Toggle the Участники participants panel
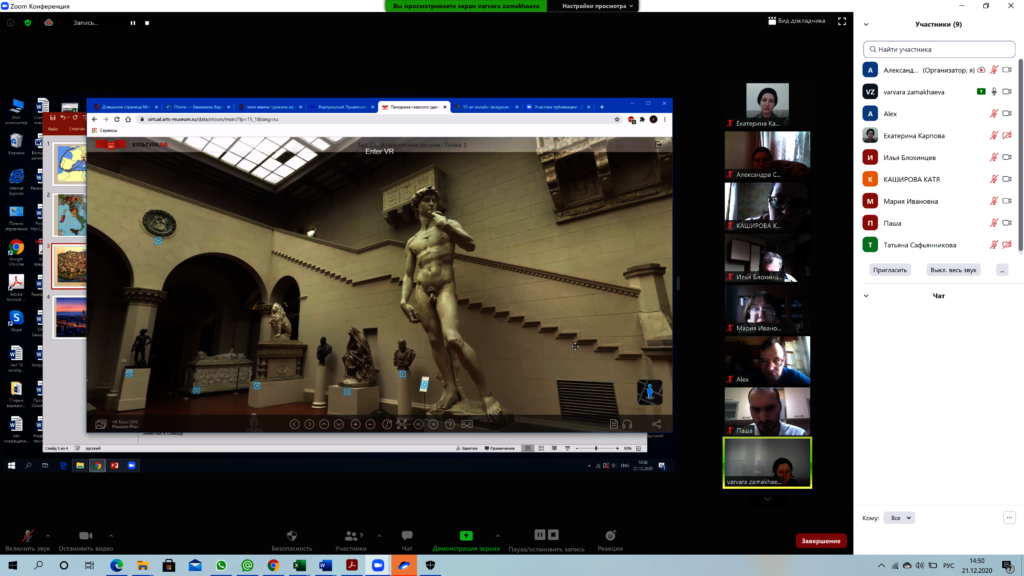Image resolution: width=1024 pixels, height=576 pixels. tap(351, 541)
